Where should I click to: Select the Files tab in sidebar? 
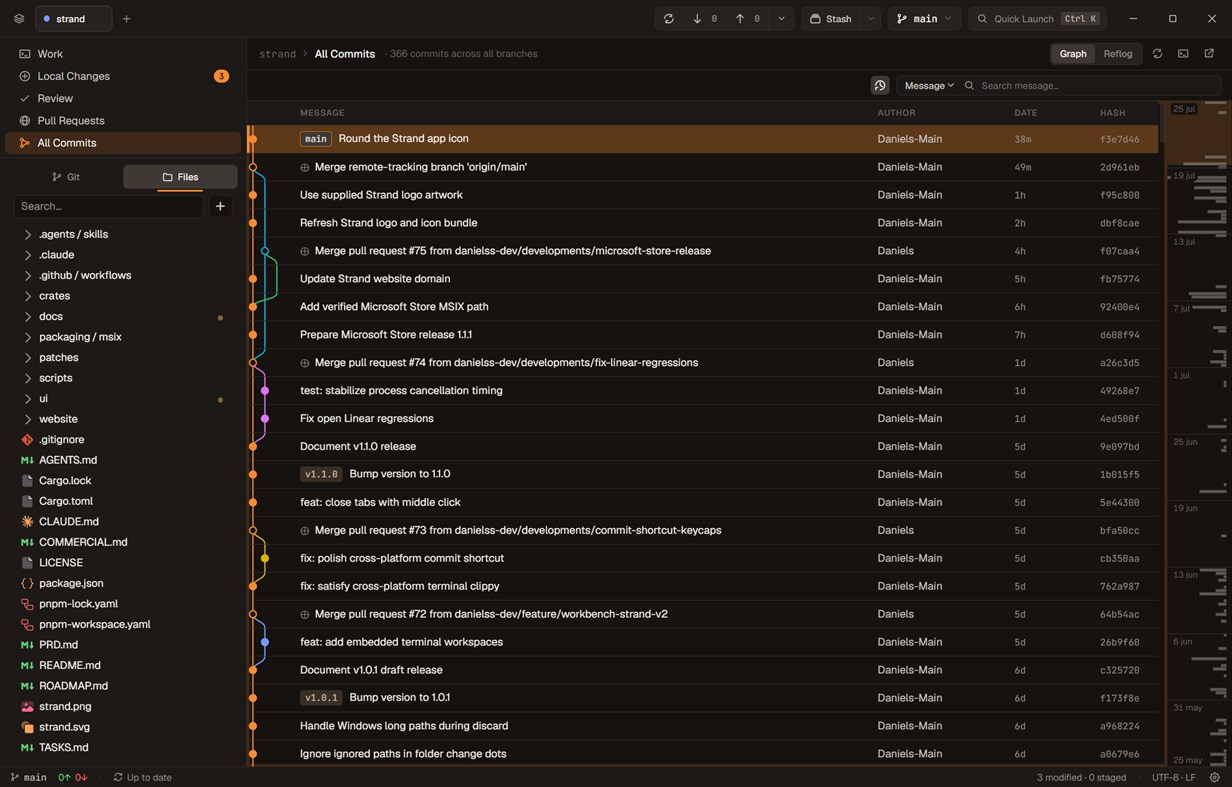[180, 177]
